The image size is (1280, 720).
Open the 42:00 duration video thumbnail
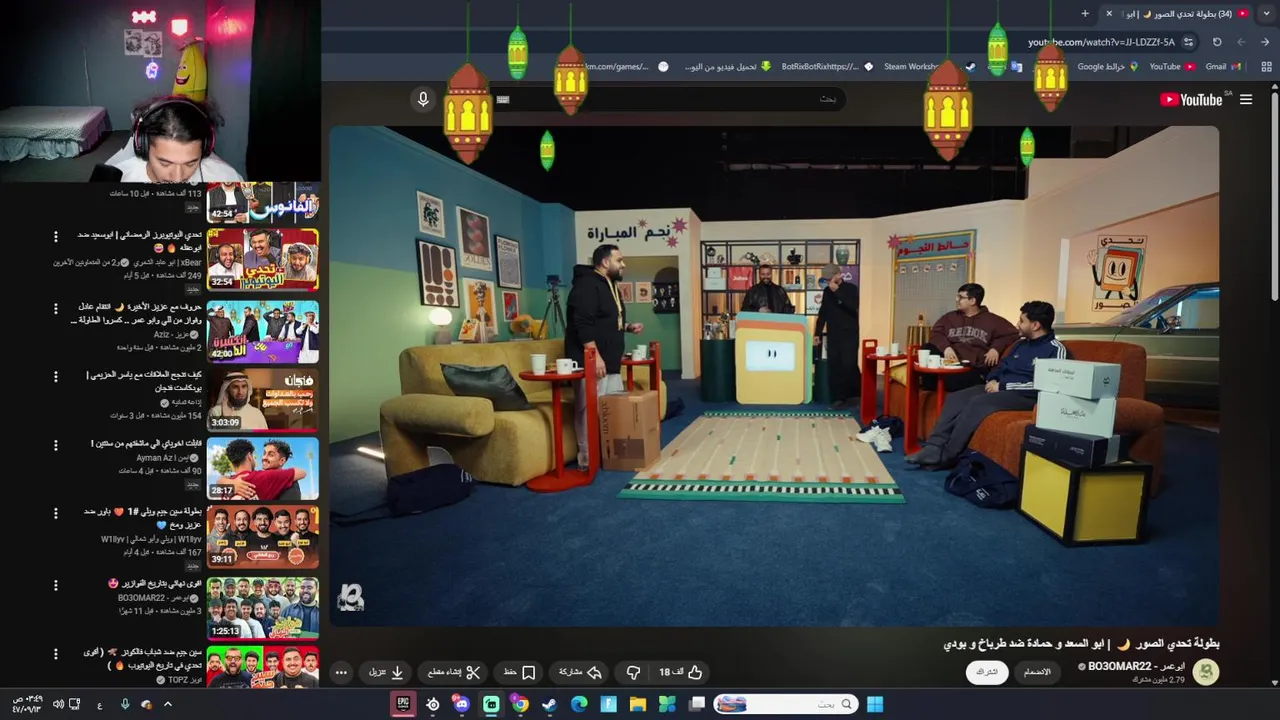(x=263, y=332)
